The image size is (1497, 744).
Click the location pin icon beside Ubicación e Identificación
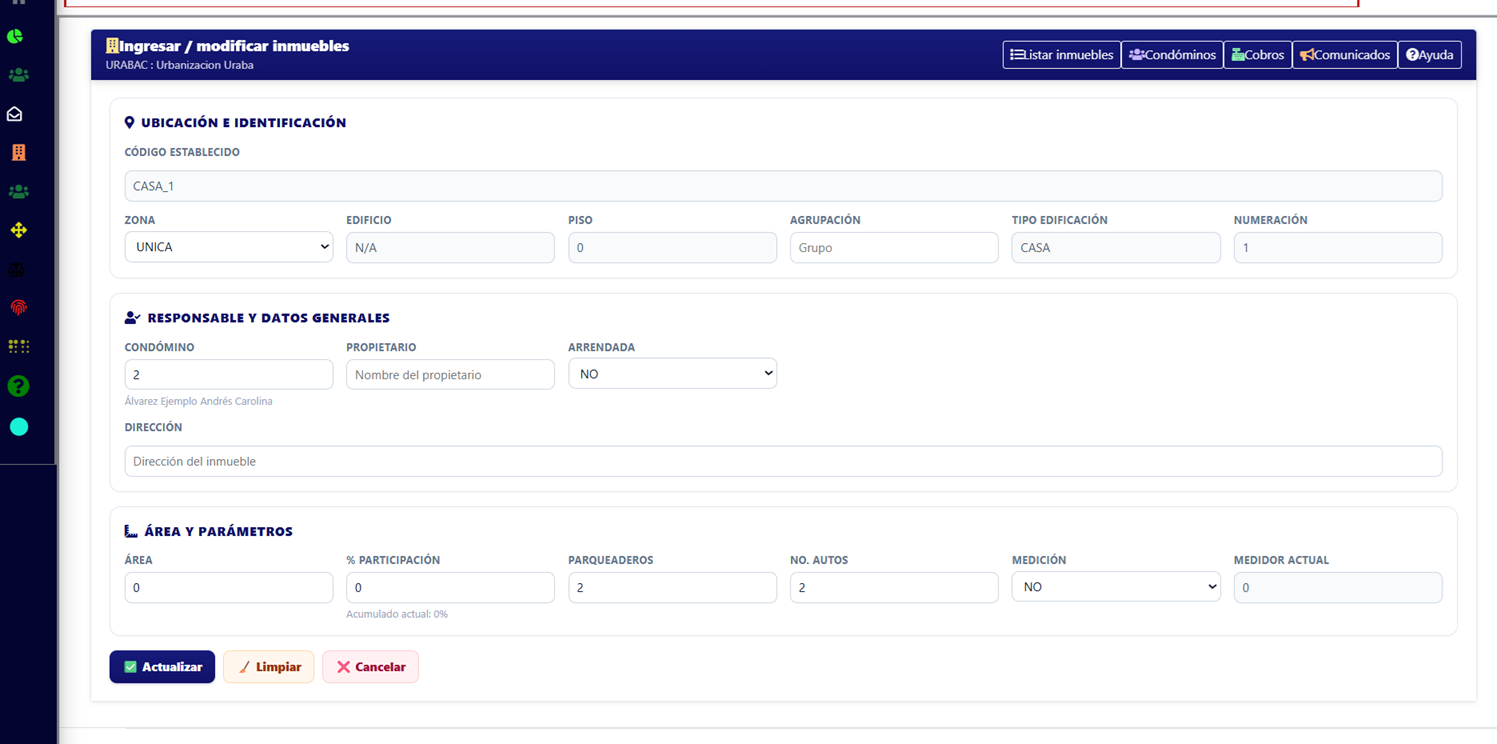tap(129, 123)
